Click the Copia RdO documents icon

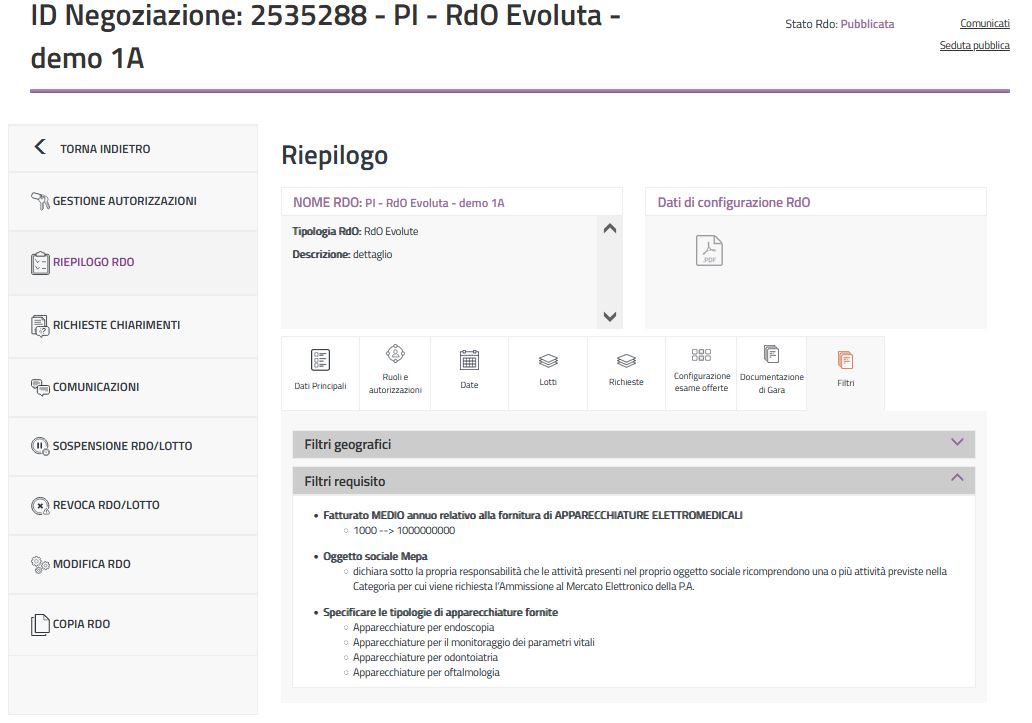pyautogui.click(x=40, y=624)
